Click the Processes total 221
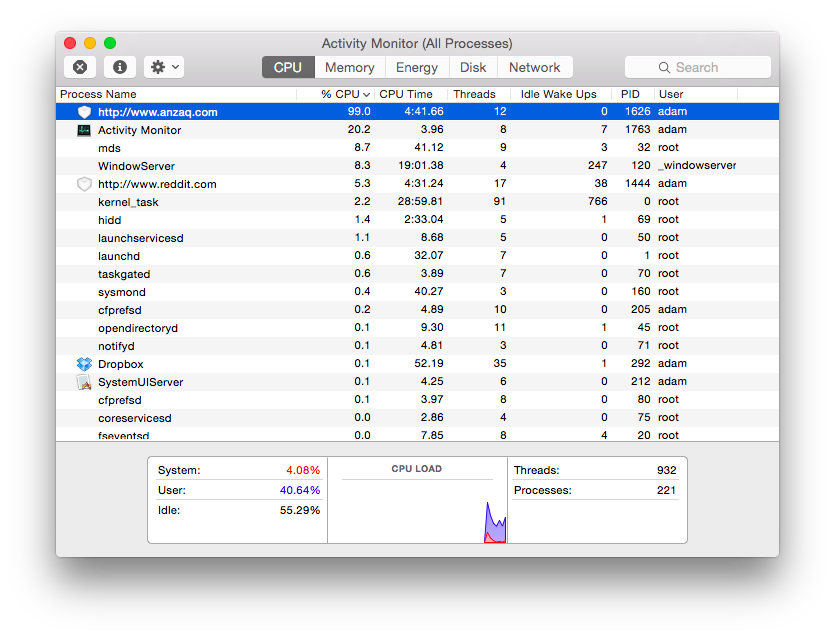Image resolution: width=835 pixels, height=637 pixels. tap(667, 490)
